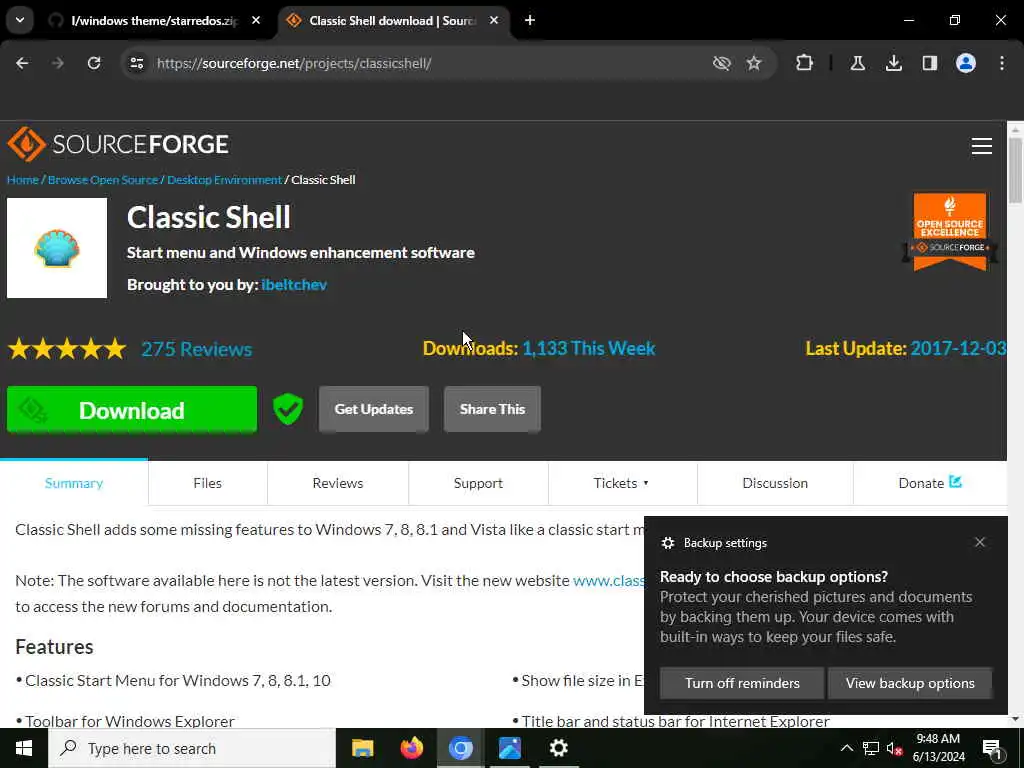Click the green Download button
Viewport: 1024px width, 768px height.
tap(132, 409)
